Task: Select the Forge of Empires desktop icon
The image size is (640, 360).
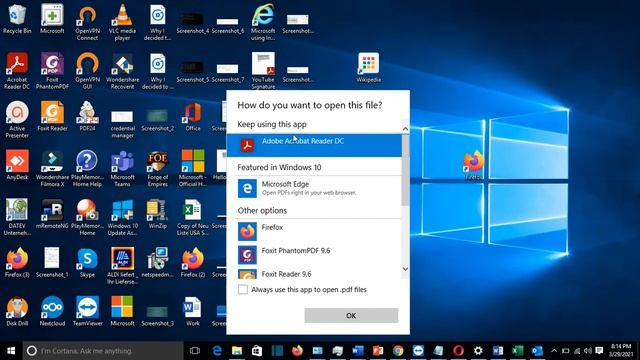Action: tap(158, 169)
